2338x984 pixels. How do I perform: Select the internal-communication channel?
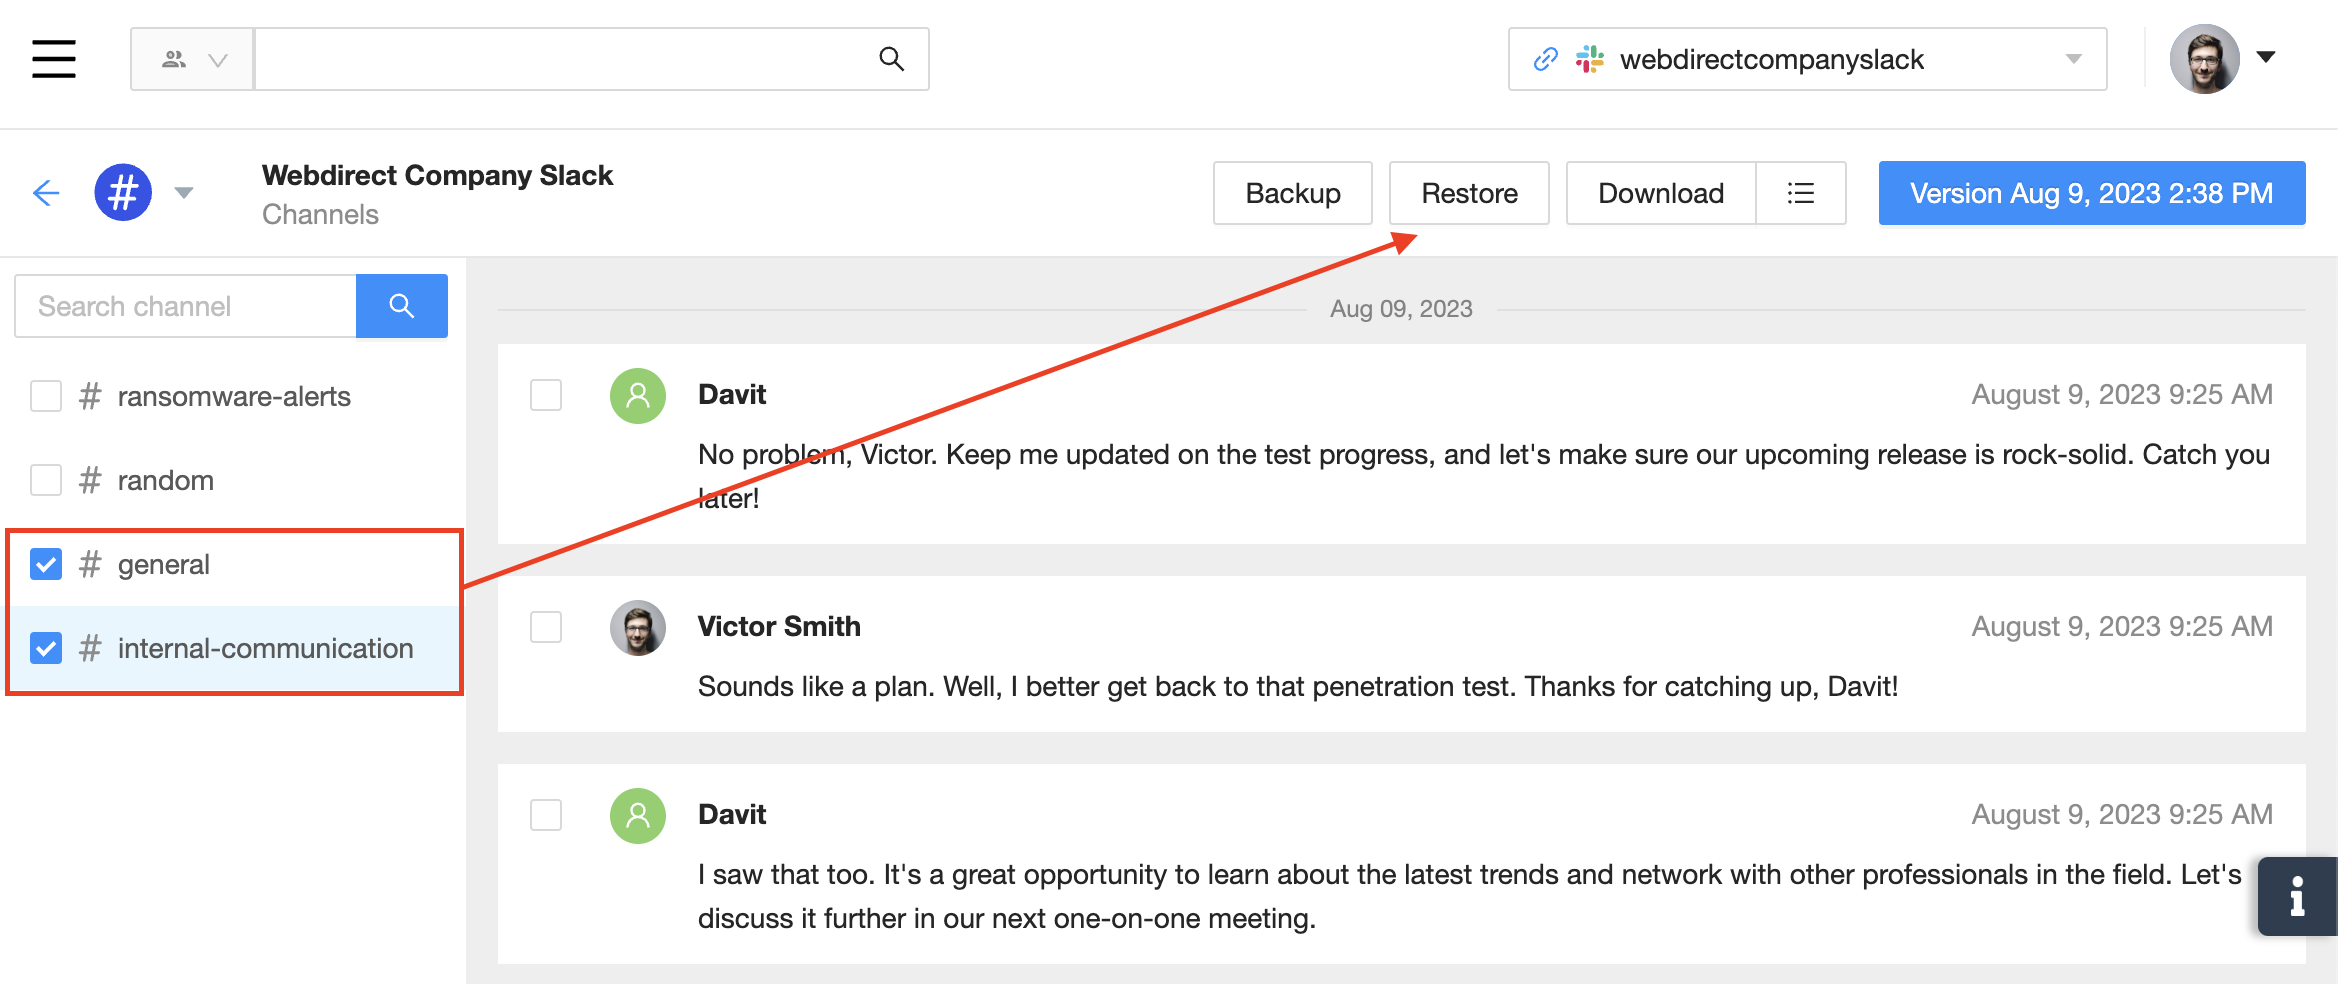click(x=265, y=648)
